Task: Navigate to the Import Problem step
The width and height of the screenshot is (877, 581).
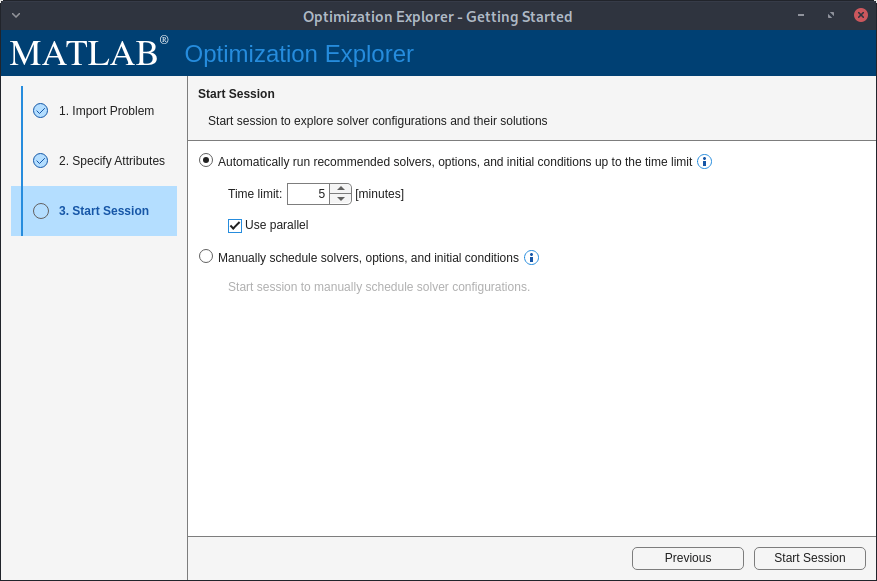Action: coord(105,110)
